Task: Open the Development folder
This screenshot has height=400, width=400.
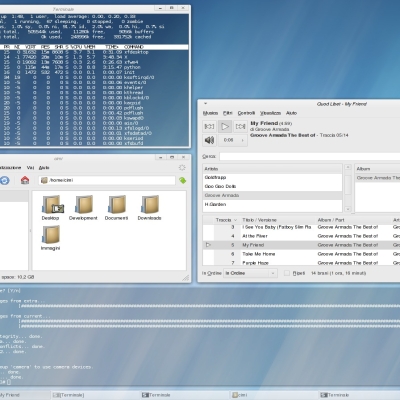Action: pyautogui.click(x=83, y=208)
